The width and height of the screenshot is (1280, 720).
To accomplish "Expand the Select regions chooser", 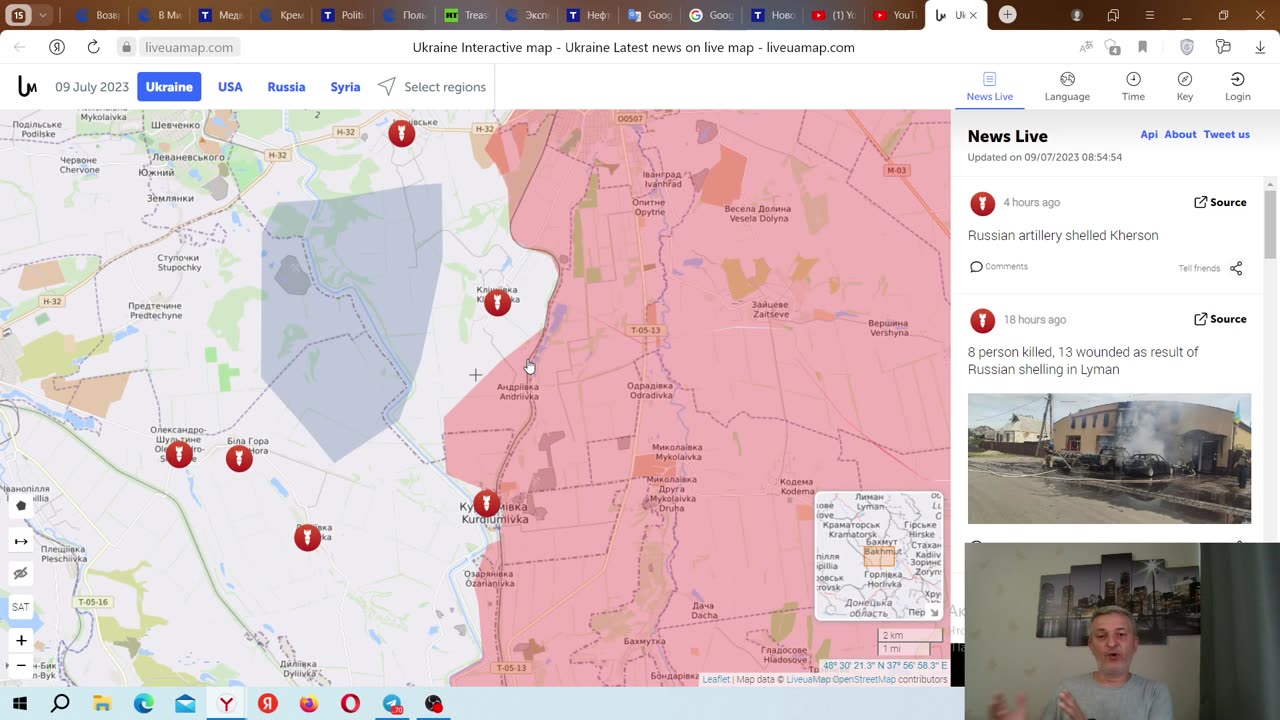I will coord(432,87).
